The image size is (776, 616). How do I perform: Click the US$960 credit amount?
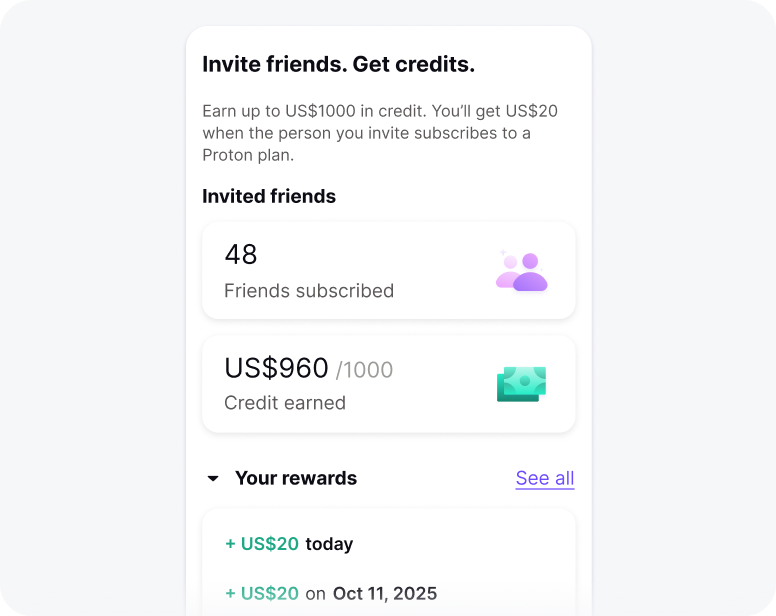(x=276, y=368)
